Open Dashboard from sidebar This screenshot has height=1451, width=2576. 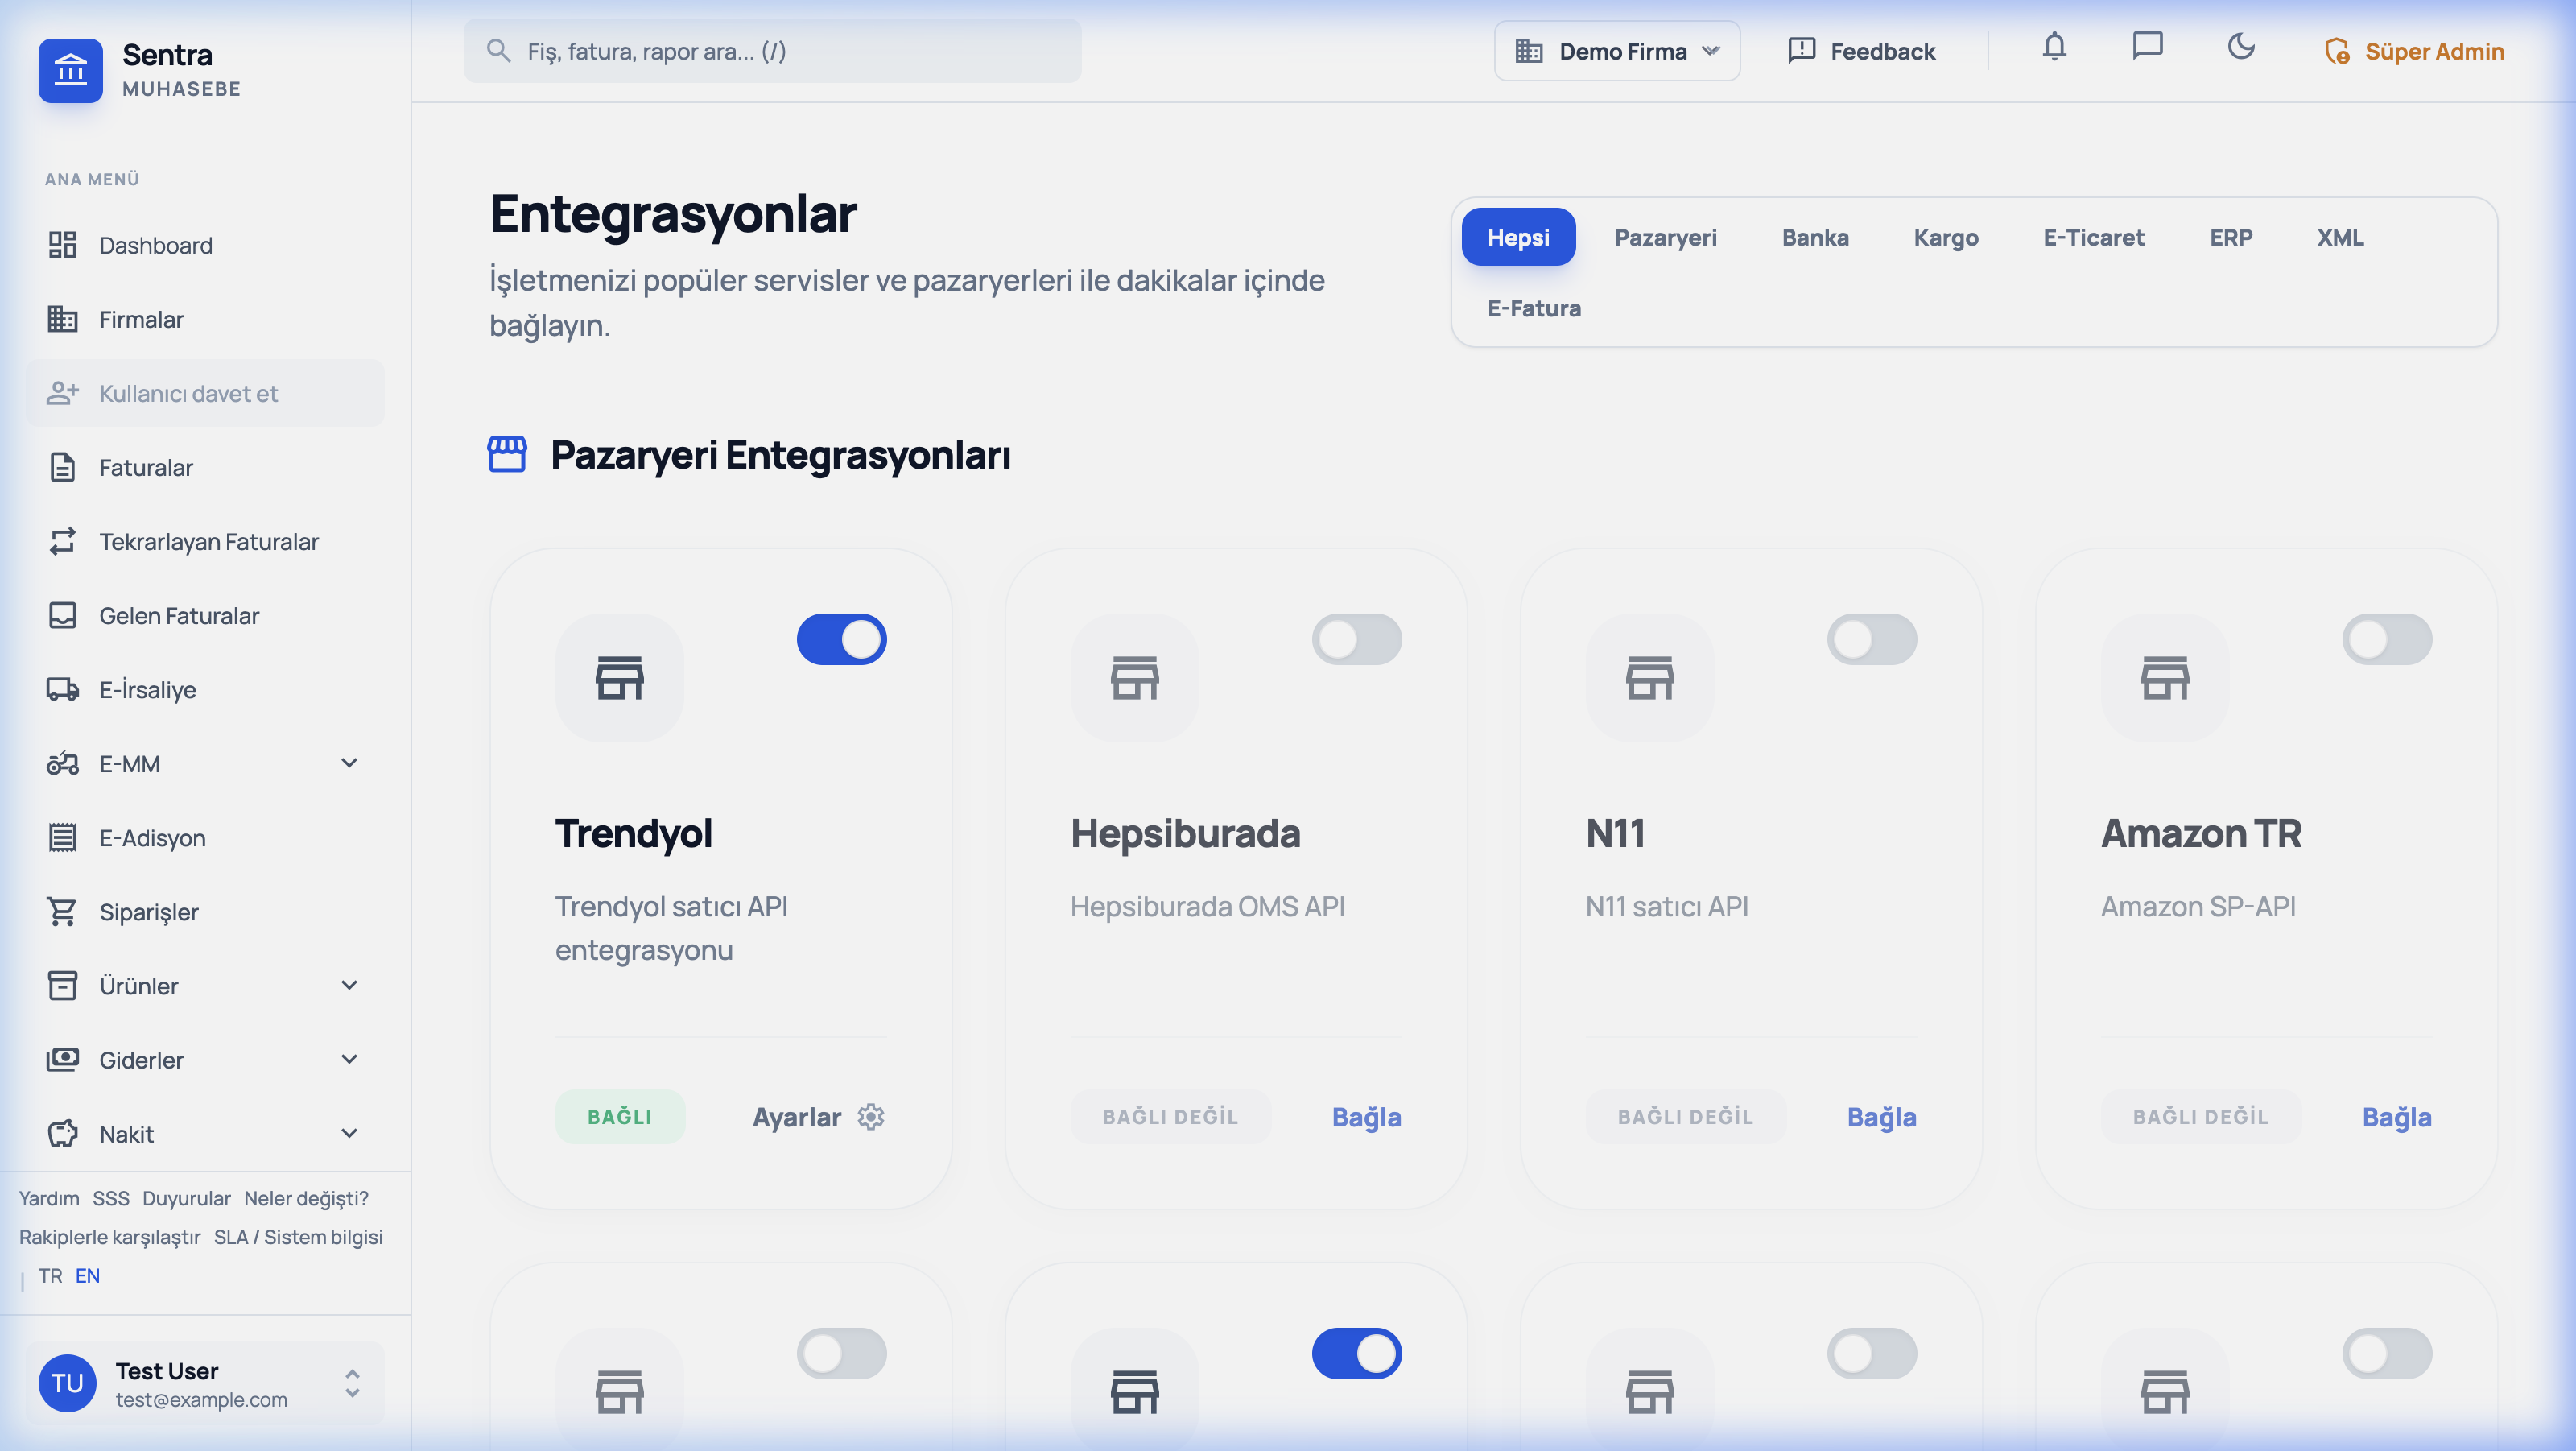click(x=155, y=245)
